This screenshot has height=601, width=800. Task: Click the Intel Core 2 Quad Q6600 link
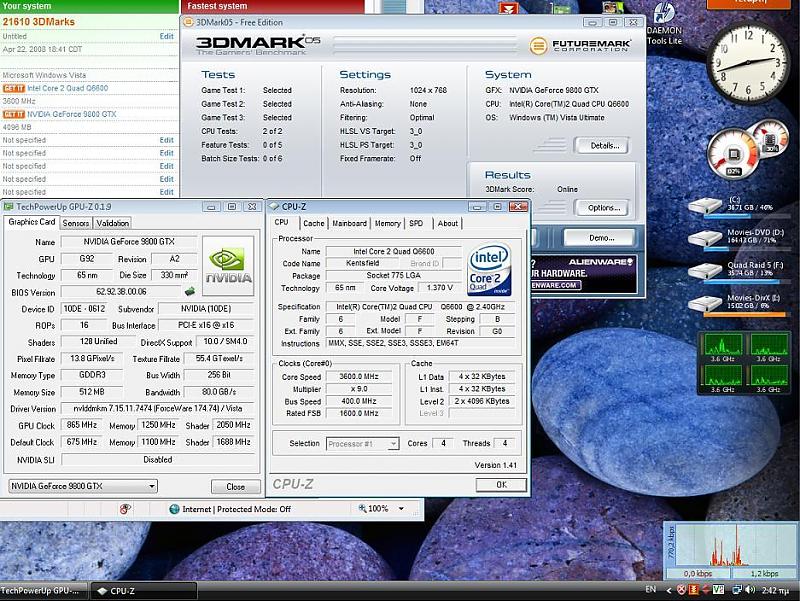coord(67,88)
